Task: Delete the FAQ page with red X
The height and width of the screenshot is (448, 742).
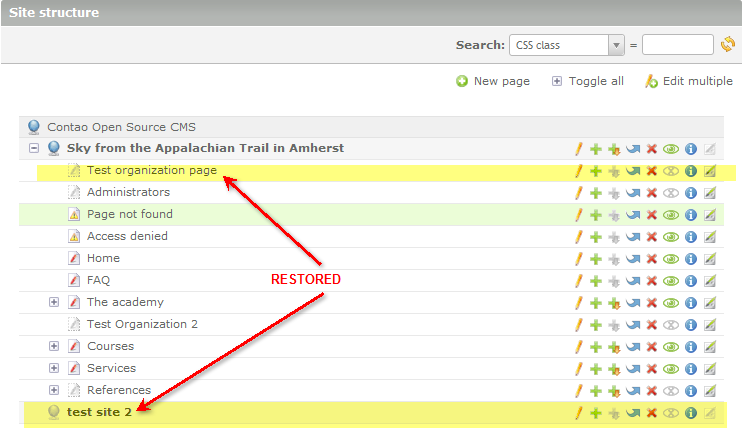Action: pyautogui.click(x=652, y=280)
